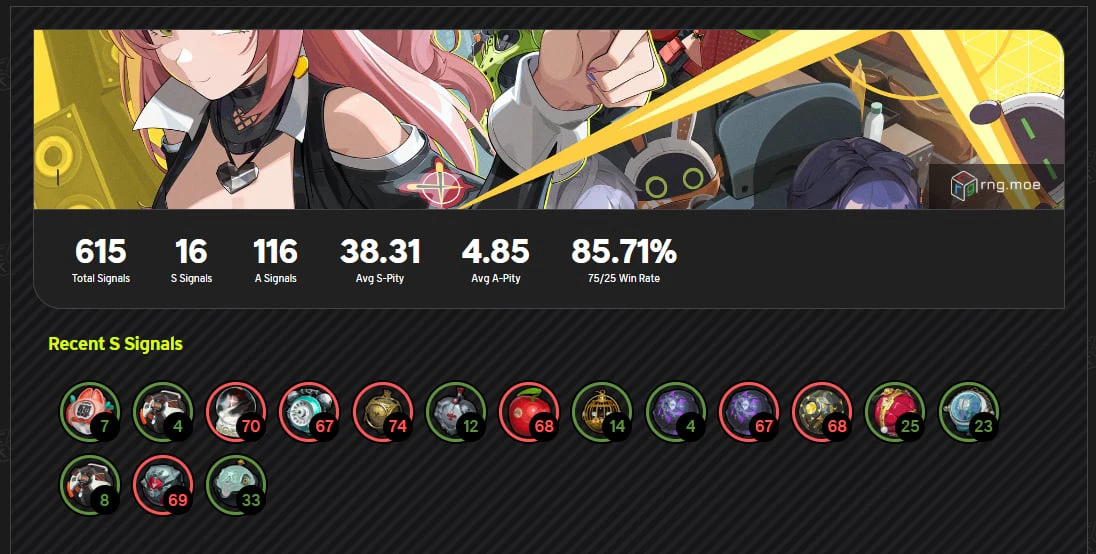Viewport: 1096px width, 554px height.
Task: Click the S signal icon with pity 7
Action: click(89, 411)
